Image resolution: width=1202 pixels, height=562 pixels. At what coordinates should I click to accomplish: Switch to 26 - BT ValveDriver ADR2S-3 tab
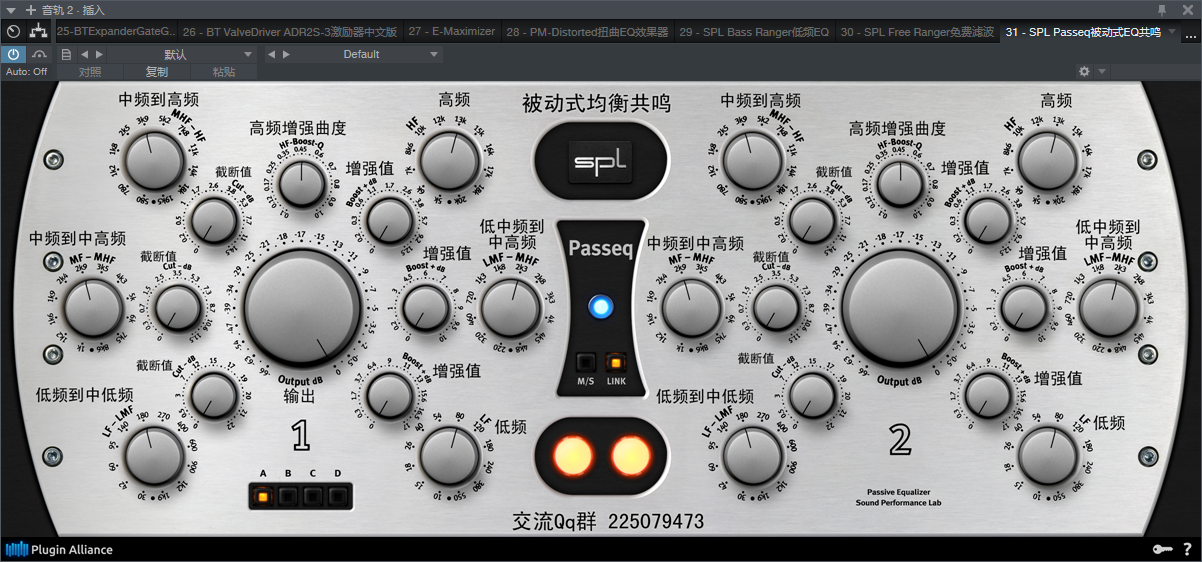(x=291, y=32)
